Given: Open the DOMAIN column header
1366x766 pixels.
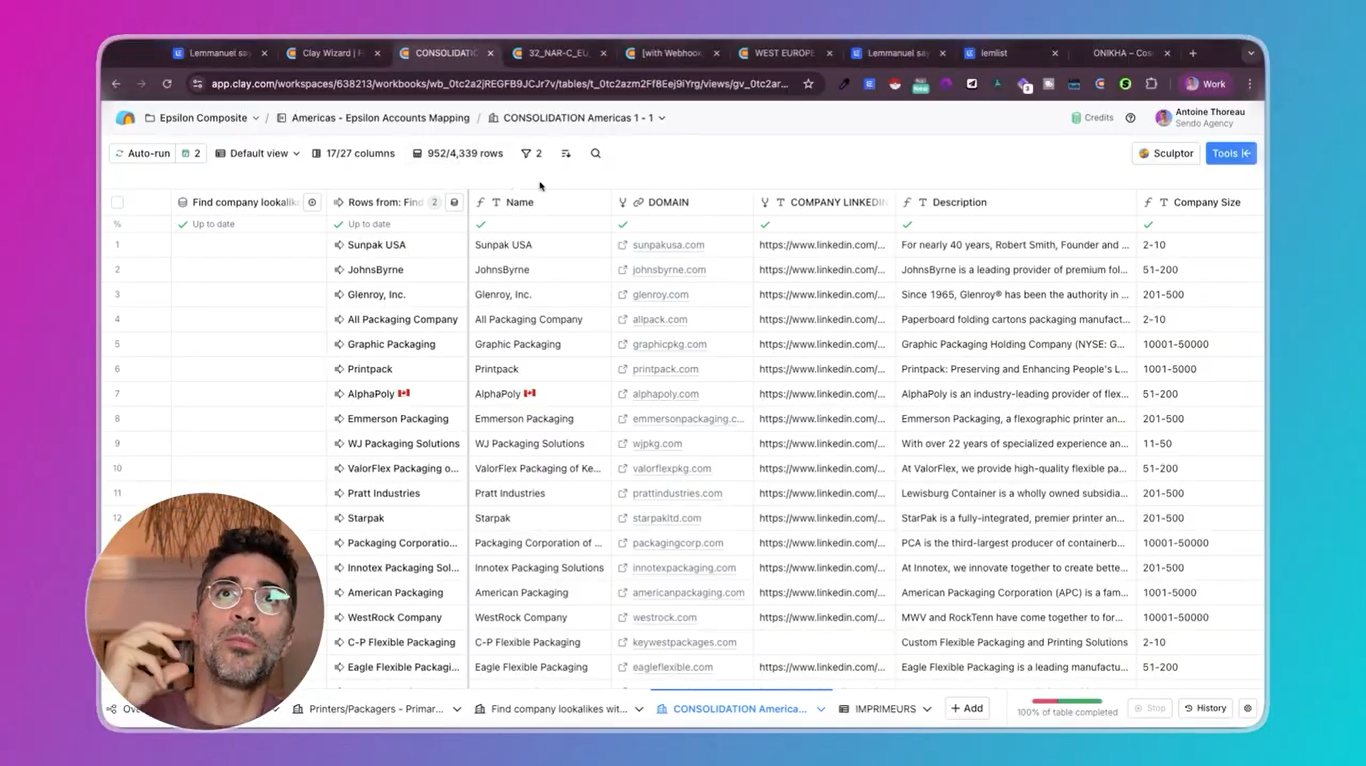Looking at the screenshot, I should pos(682,202).
